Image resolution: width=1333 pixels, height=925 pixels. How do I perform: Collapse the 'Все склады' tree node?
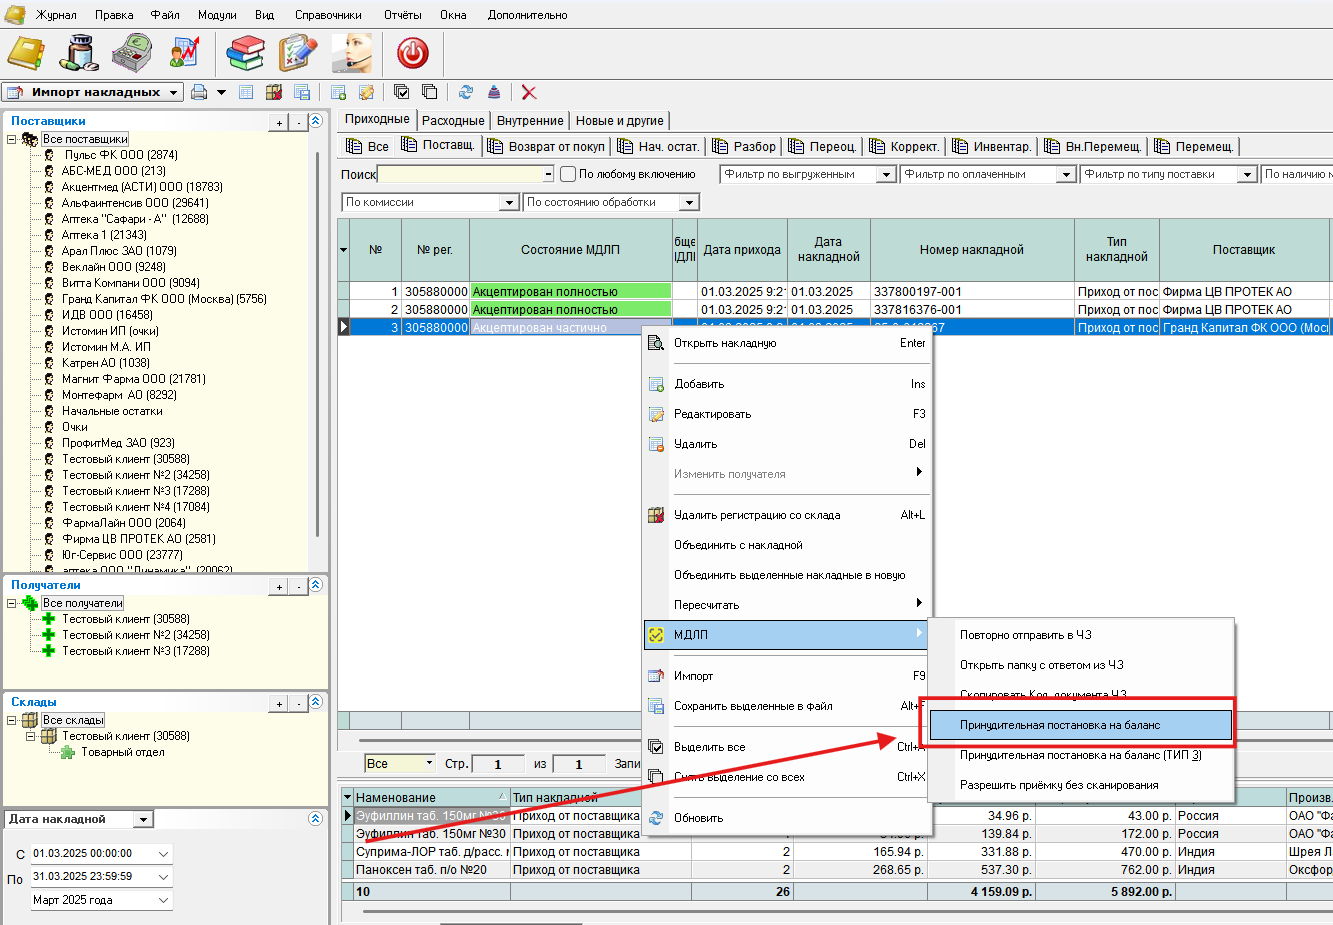(12, 720)
